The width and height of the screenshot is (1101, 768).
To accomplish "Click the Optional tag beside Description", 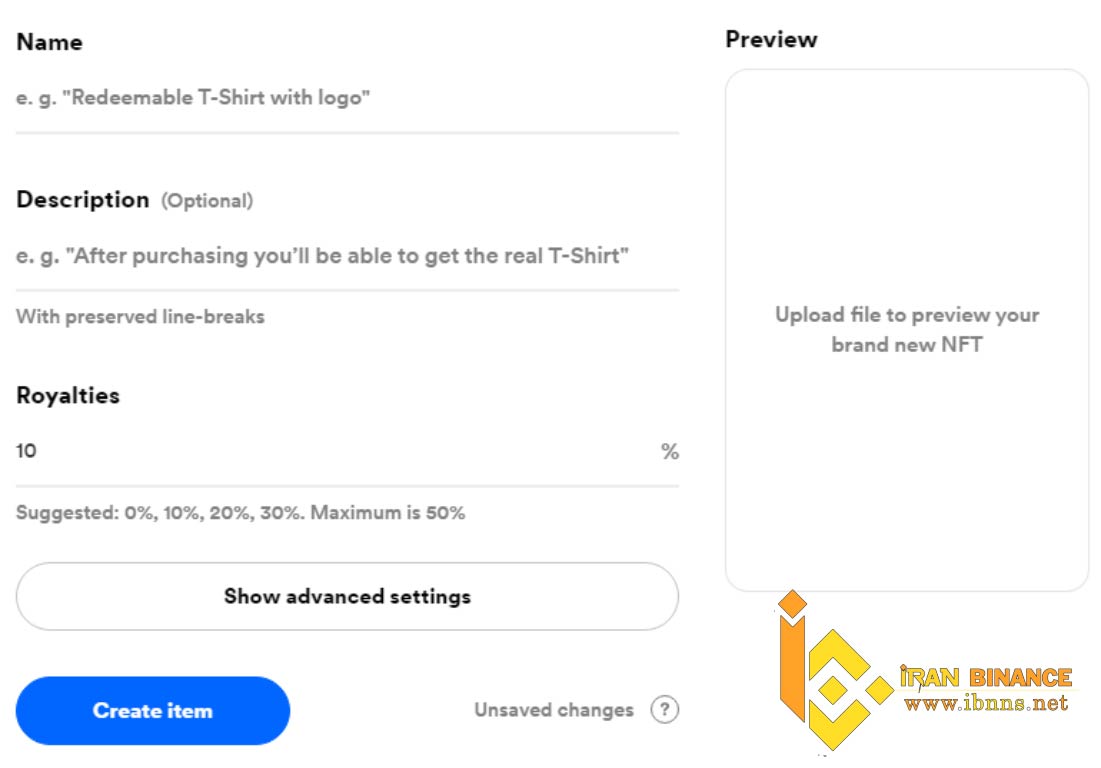I will (x=207, y=201).
